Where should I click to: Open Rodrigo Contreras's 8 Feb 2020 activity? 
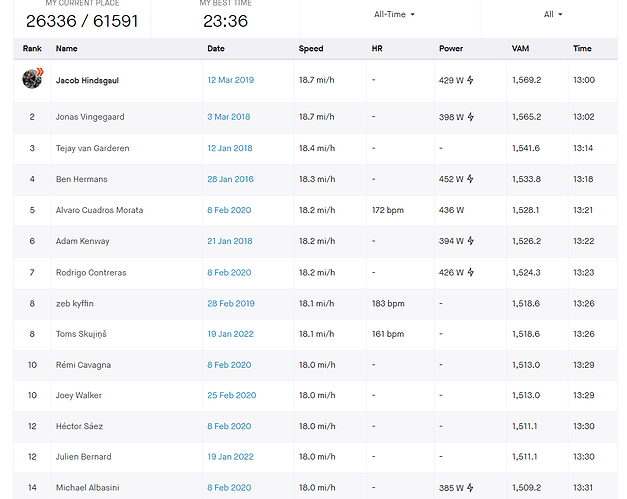(x=229, y=273)
